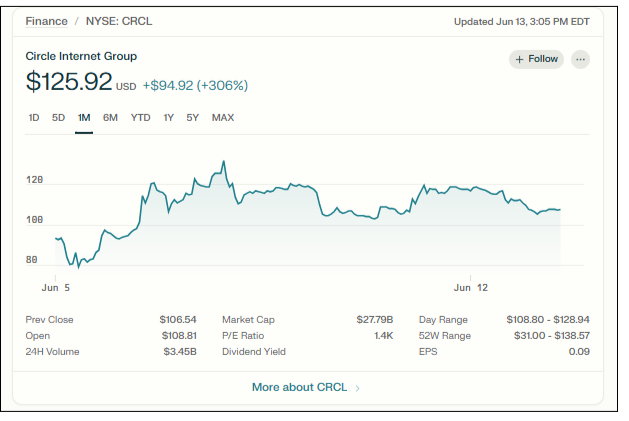Click the P/E Ratio value 1.4K

[x=383, y=336]
